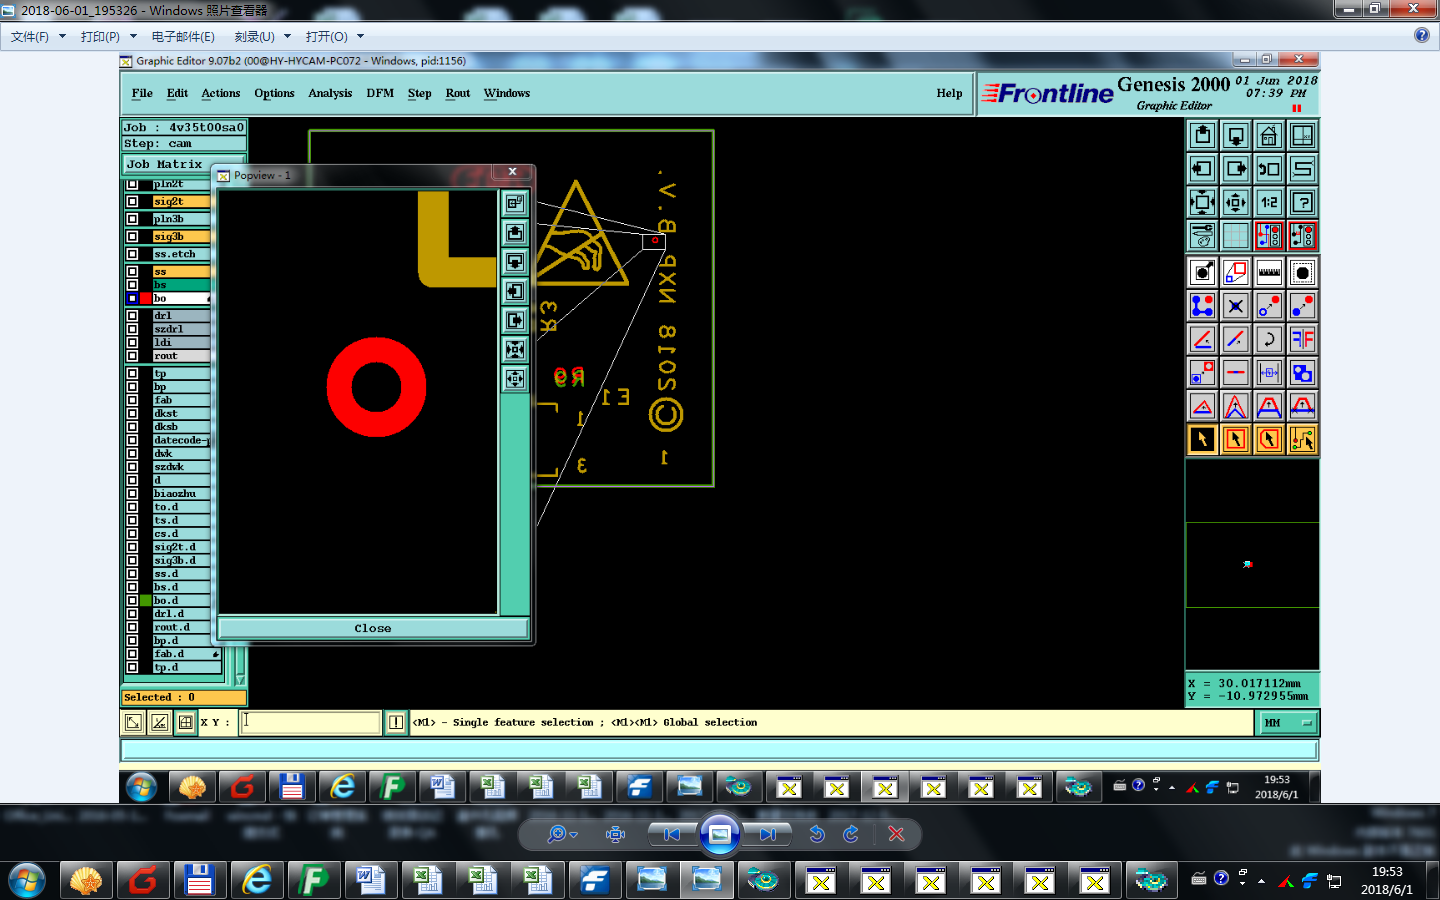The width and height of the screenshot is (1440, 900).
Task: Click the pan down icon in Popview
Action: 514,262
